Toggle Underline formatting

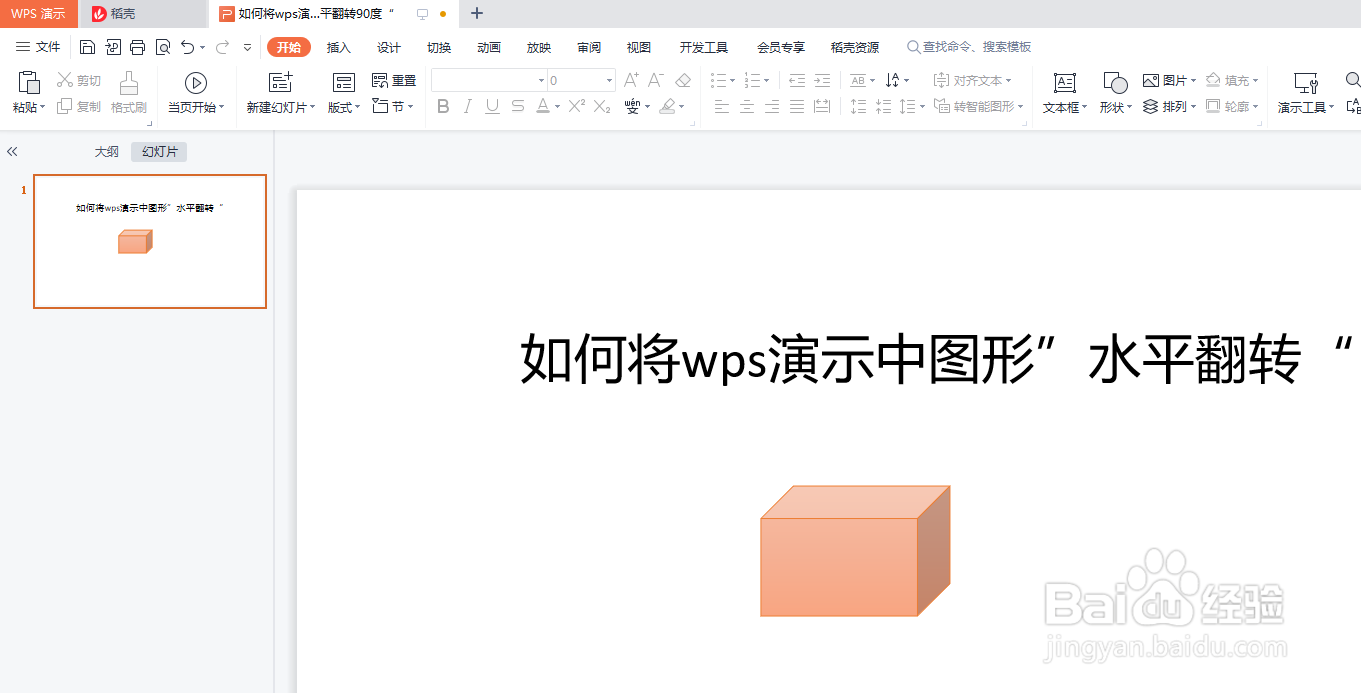point(492,106)
